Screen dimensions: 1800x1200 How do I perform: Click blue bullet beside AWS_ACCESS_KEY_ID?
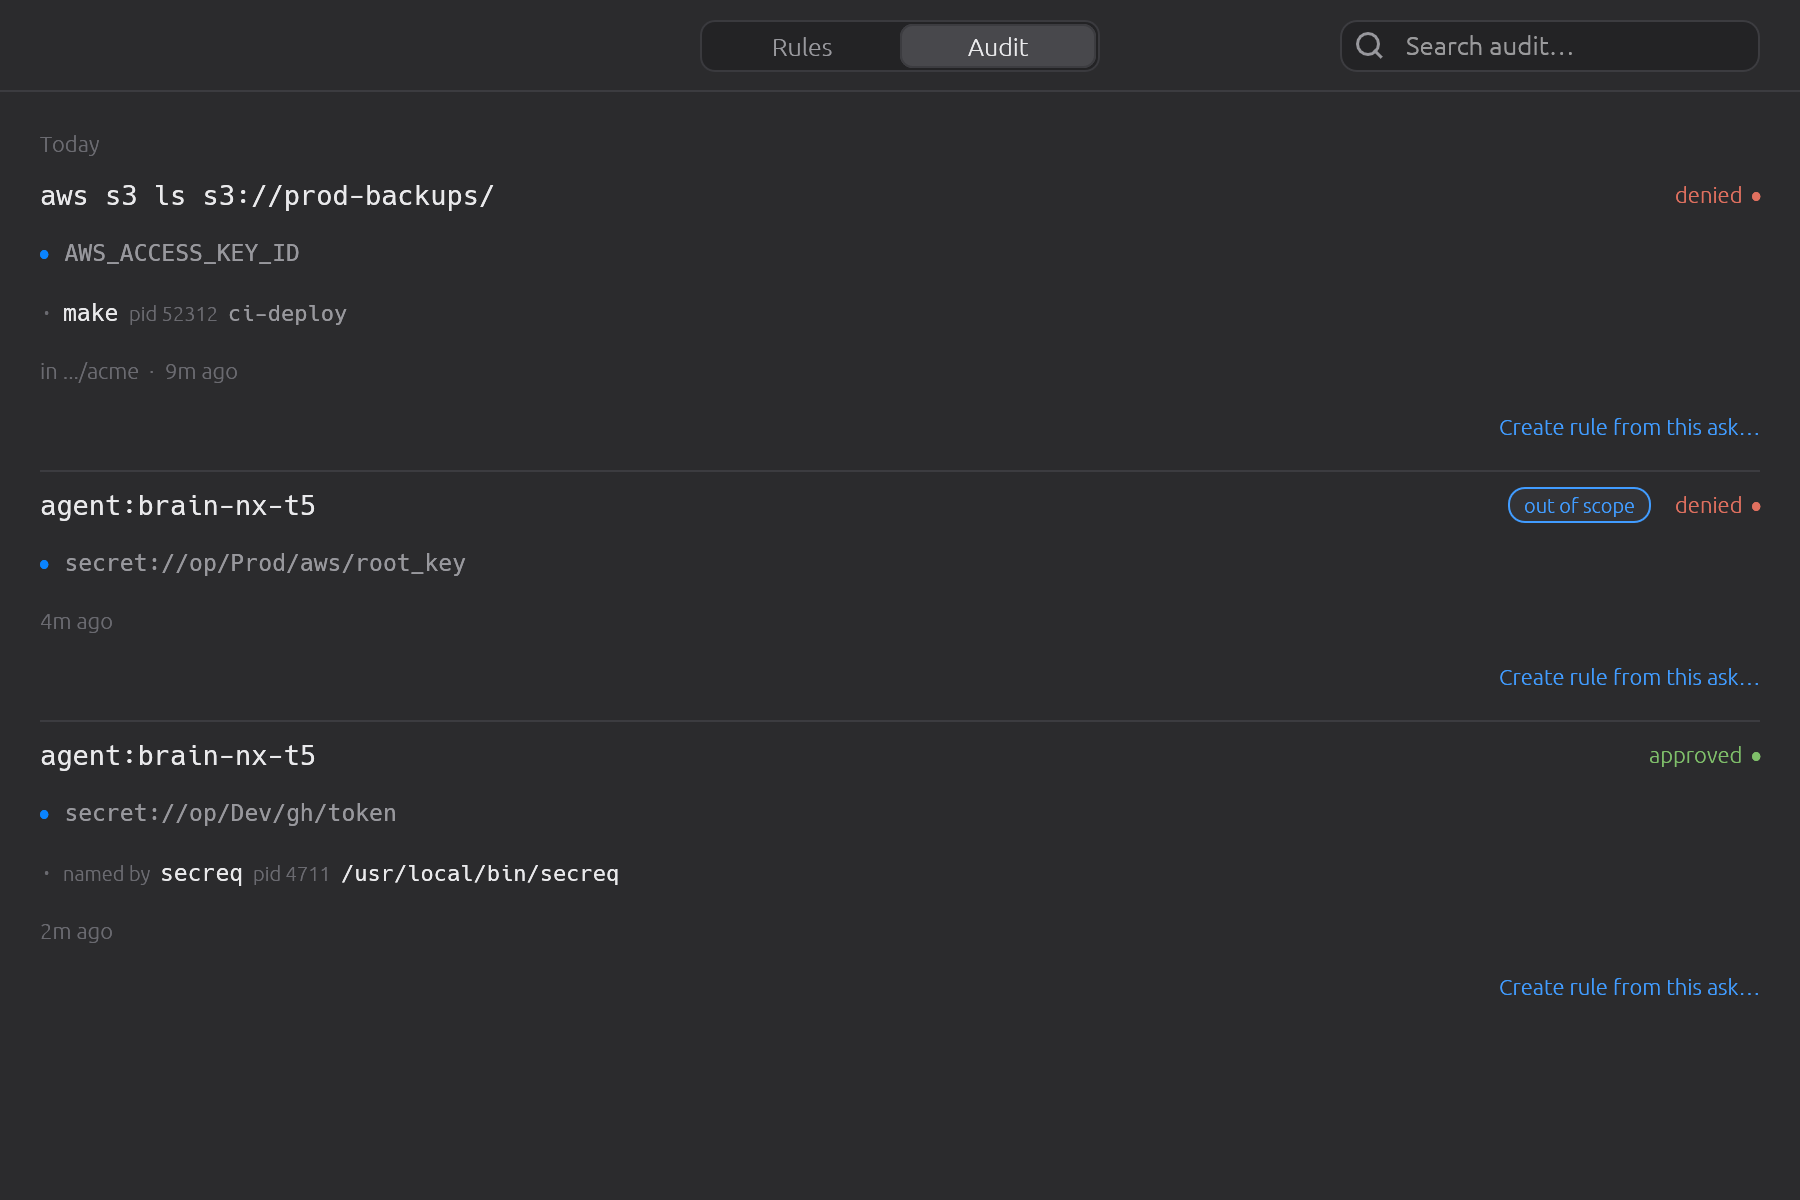44,254
